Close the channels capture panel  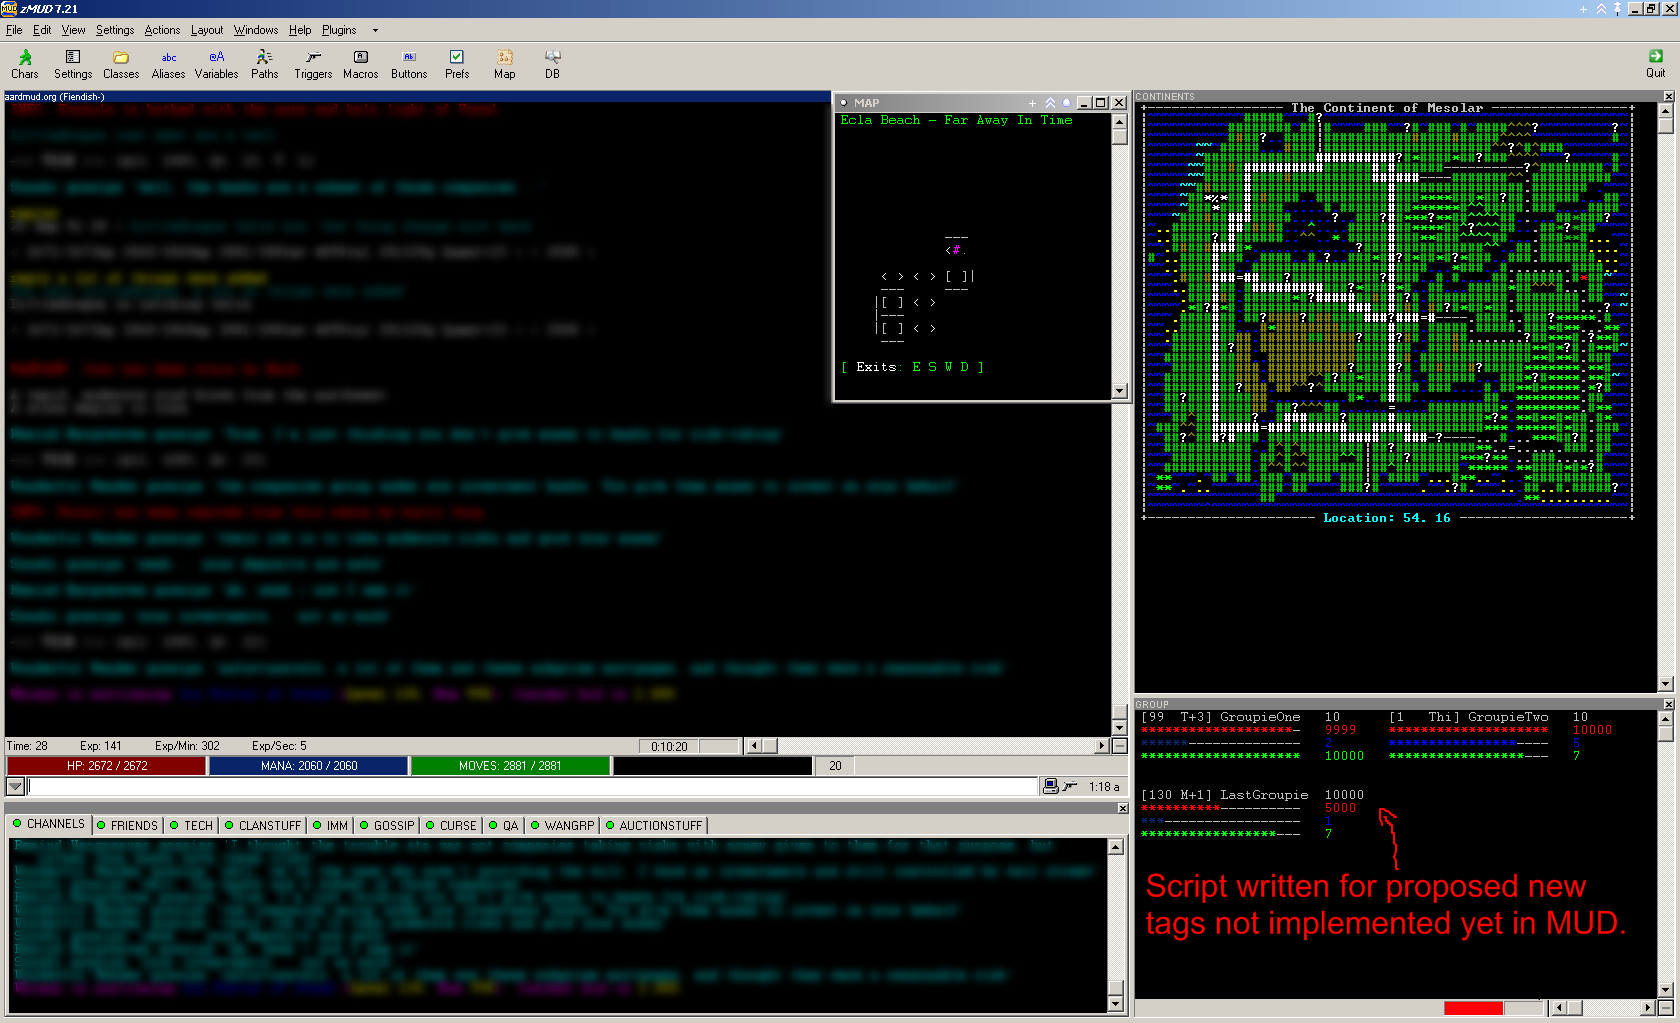(x=1122, y=808)
